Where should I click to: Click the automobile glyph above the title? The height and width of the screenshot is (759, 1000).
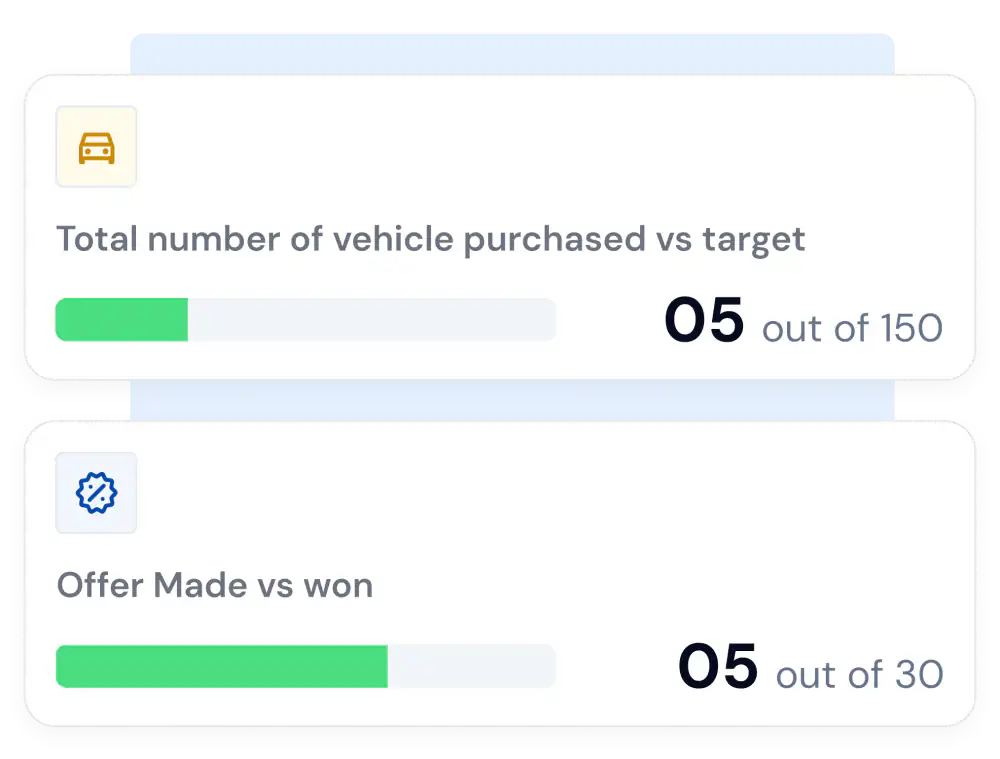point(96,146)
